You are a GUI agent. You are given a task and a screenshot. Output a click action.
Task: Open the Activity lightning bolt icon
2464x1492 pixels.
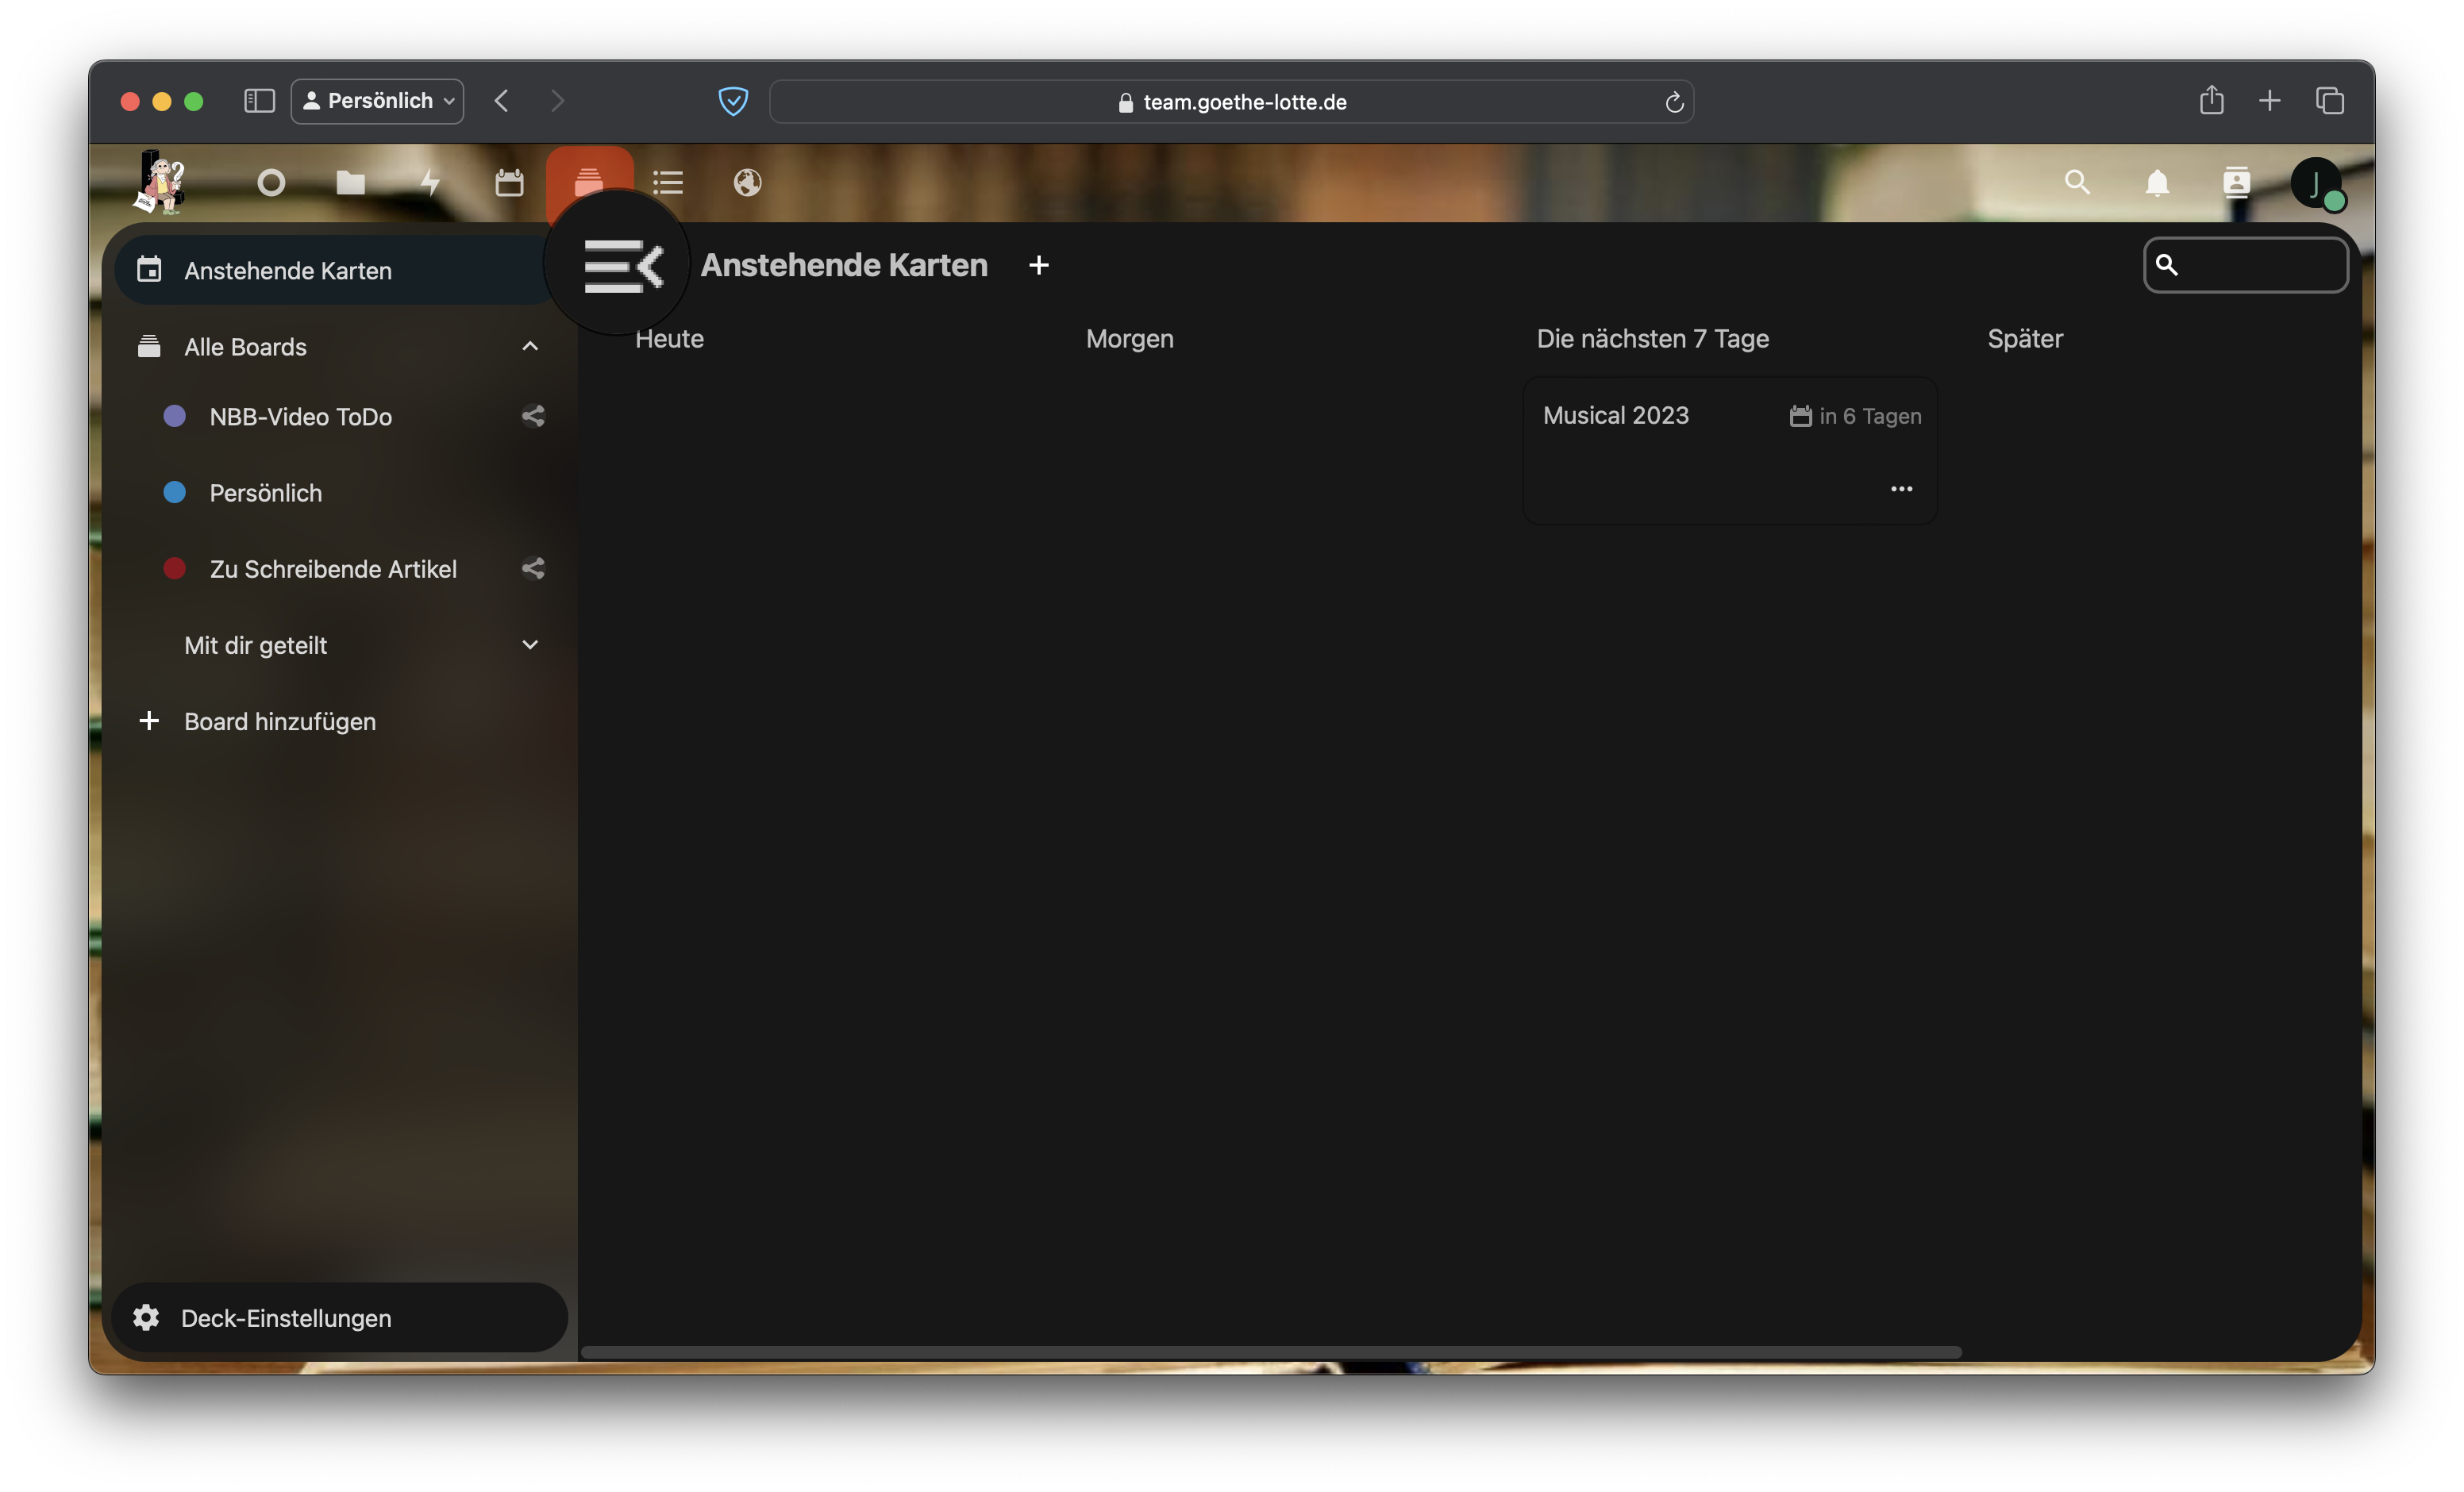[x=430, y=183]
